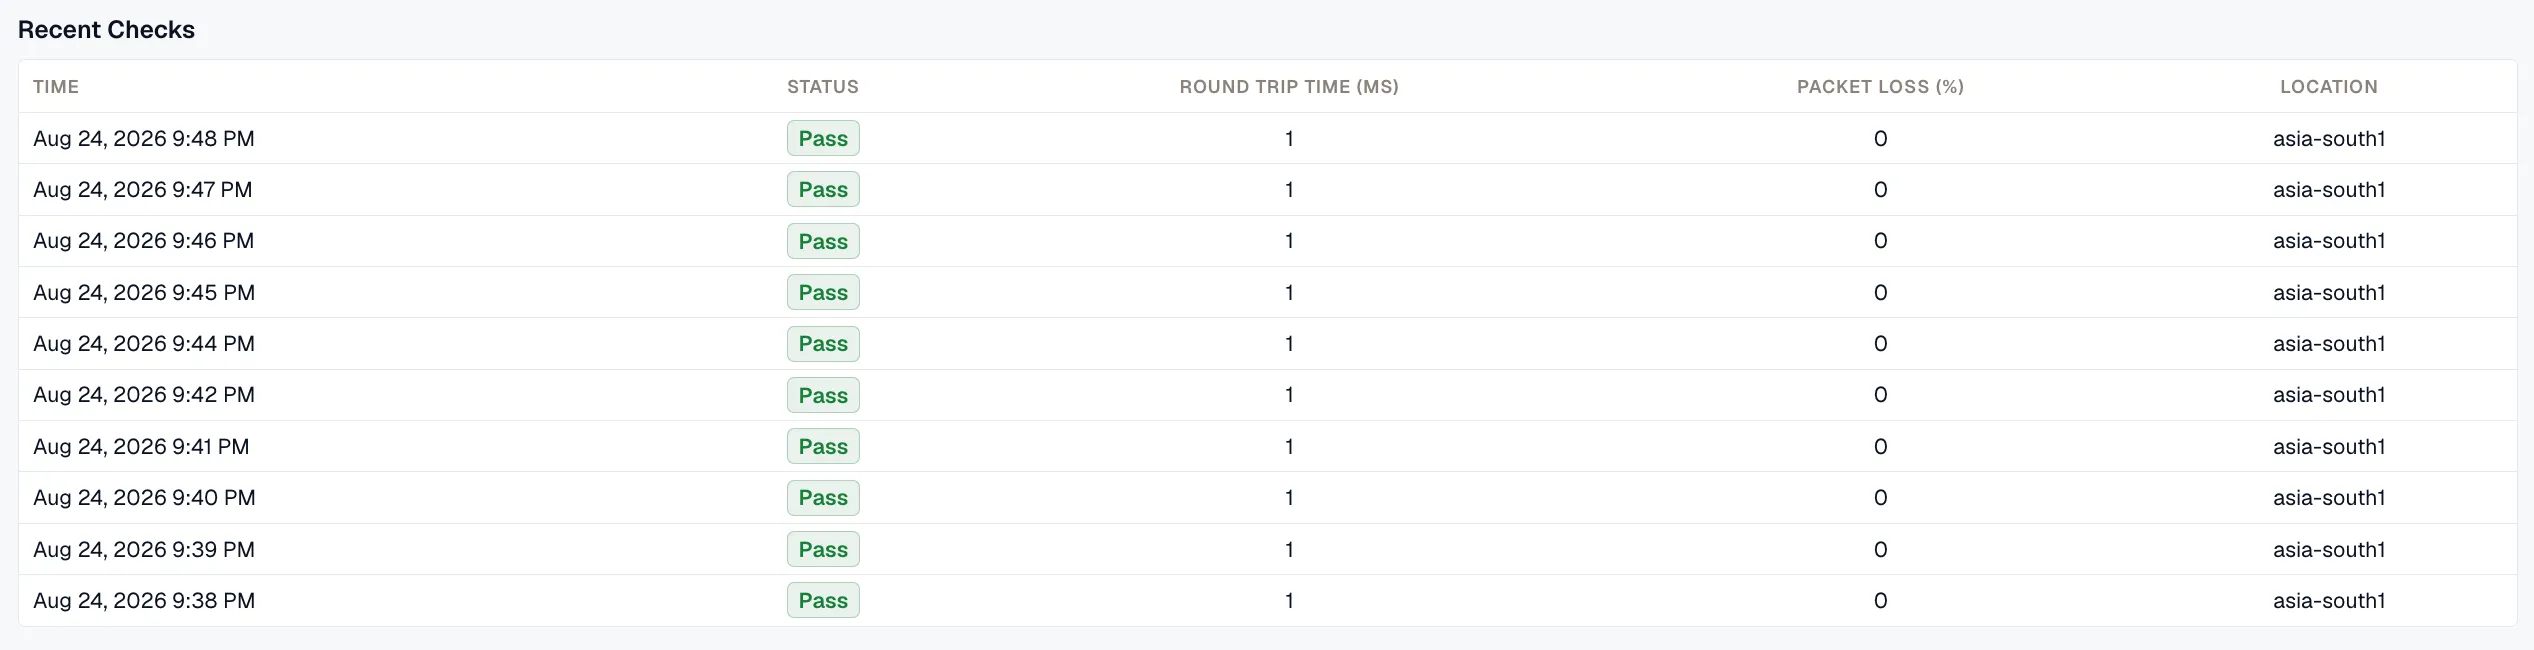Click Pass badge in the 9:40 PM row
Image resolution: width=2534 pixels, height=650 pixels.
[823, 498]
